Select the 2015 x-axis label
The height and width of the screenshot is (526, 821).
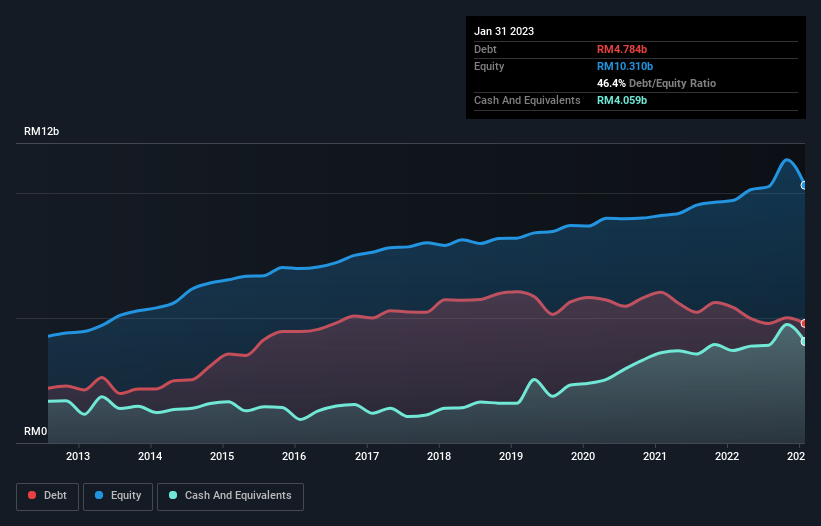pyautogui.click(x=223, y=456)
